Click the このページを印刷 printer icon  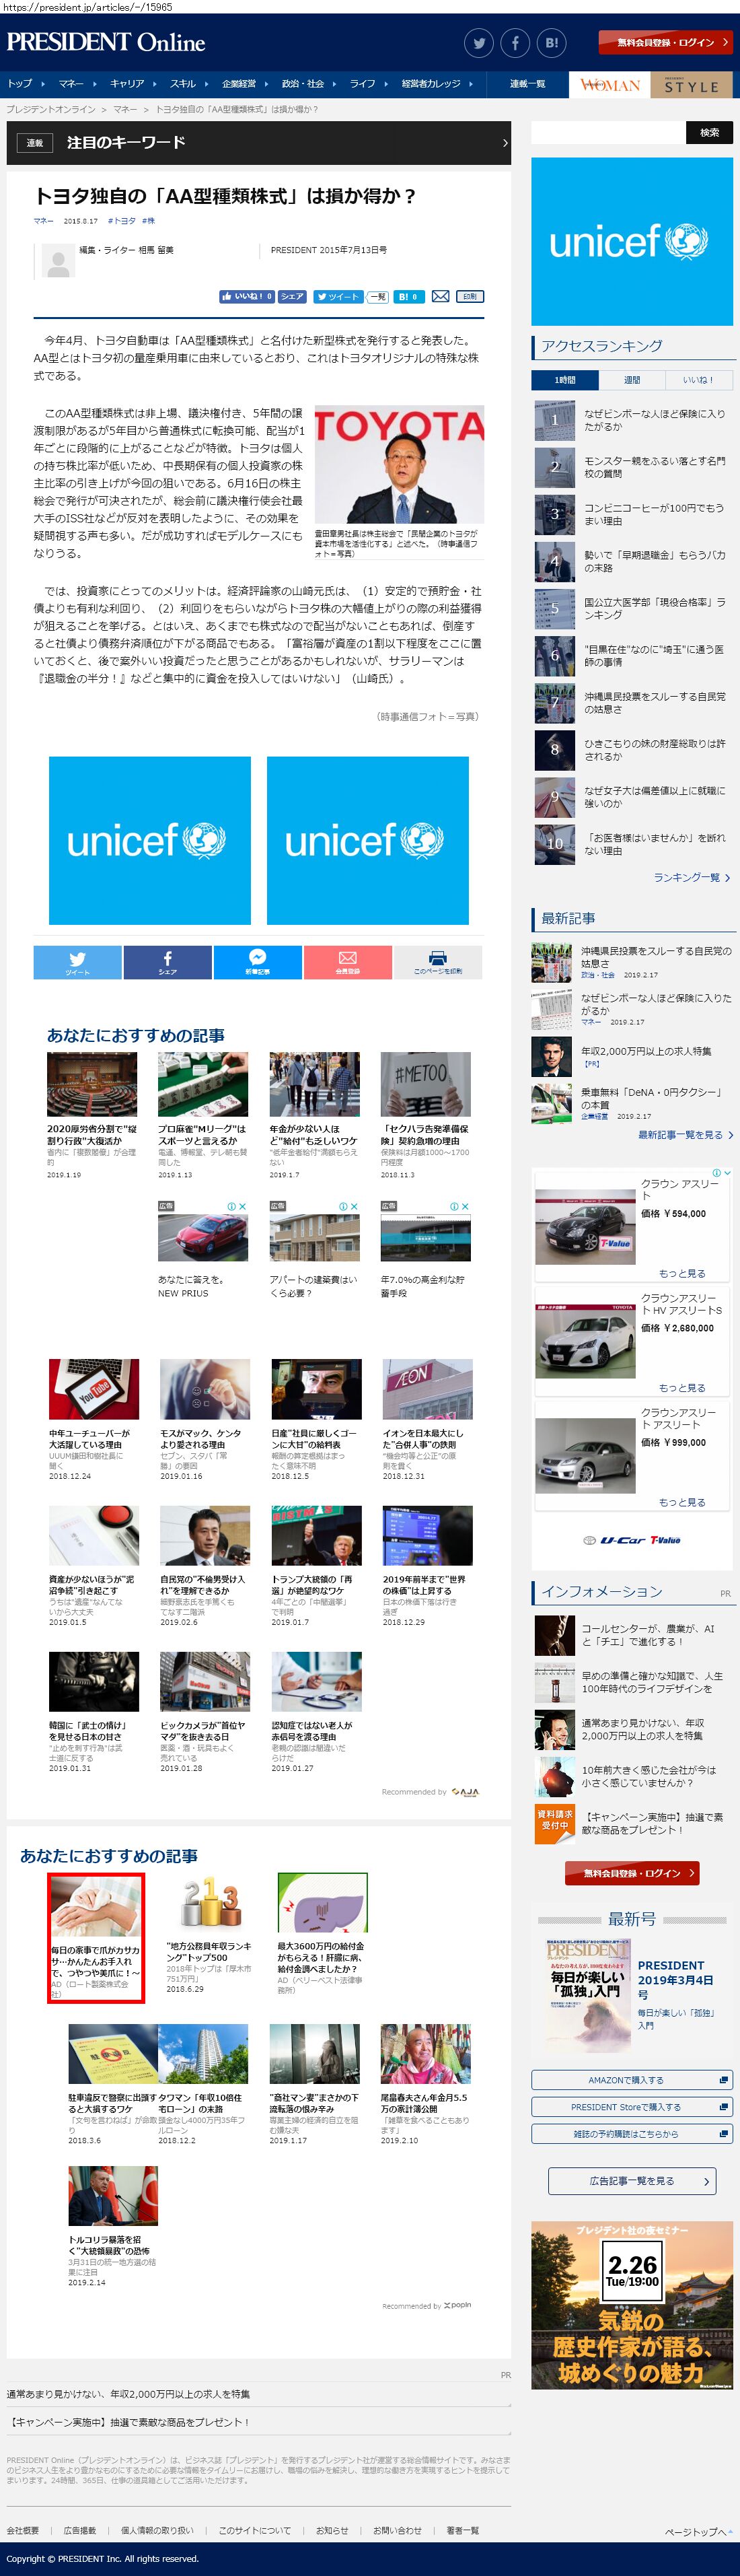[x=438, y=961]
